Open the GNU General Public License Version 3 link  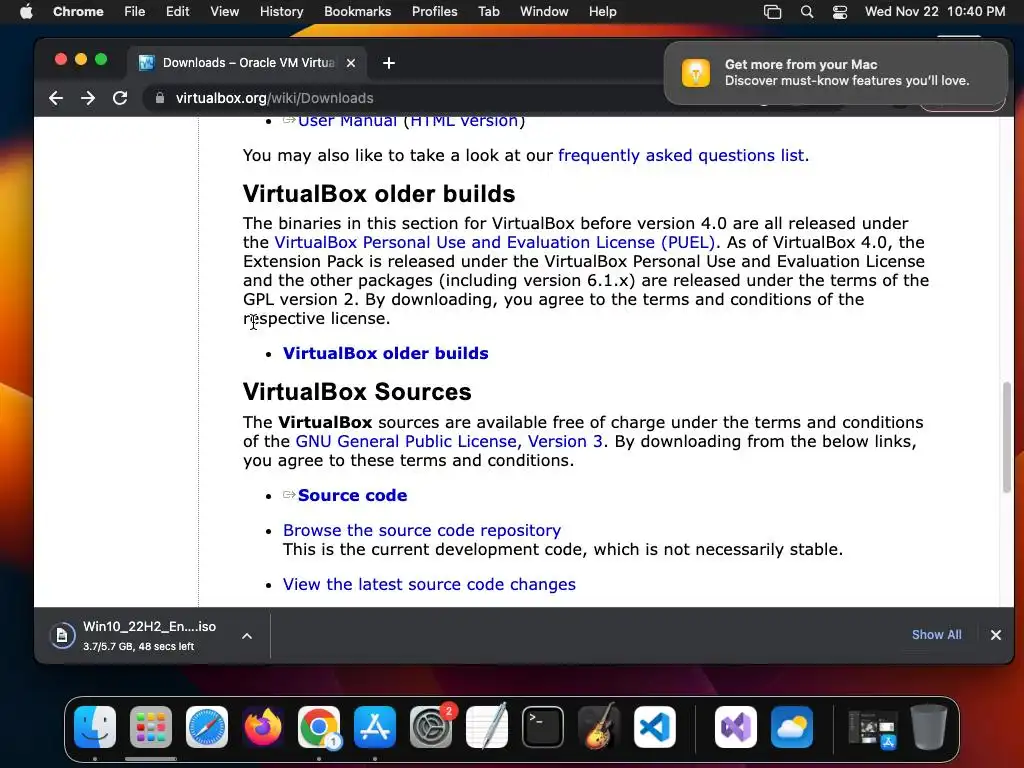click(449, 441)
